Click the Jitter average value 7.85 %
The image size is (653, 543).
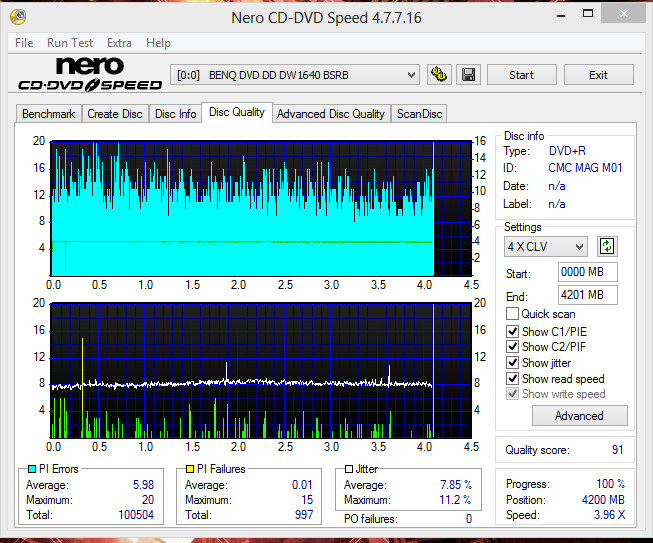456,485
